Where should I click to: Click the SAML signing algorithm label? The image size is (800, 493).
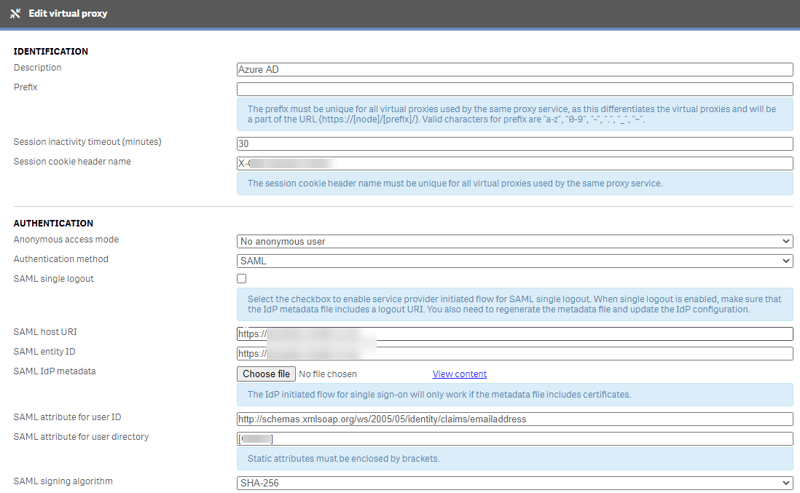(63, 481)
